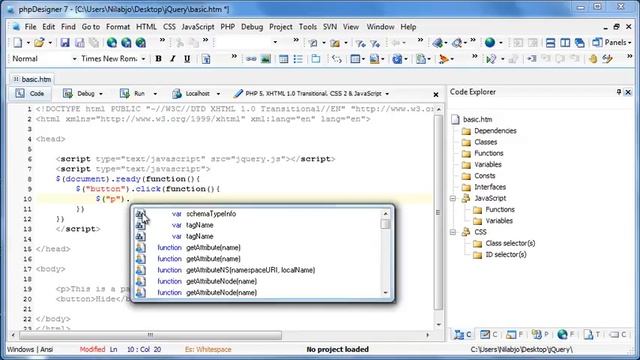Split the editor horizontally

[x=550, y=42]
